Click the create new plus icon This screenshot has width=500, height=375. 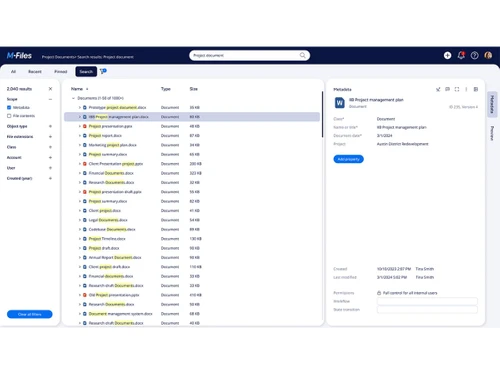click(x=447, y=55)
